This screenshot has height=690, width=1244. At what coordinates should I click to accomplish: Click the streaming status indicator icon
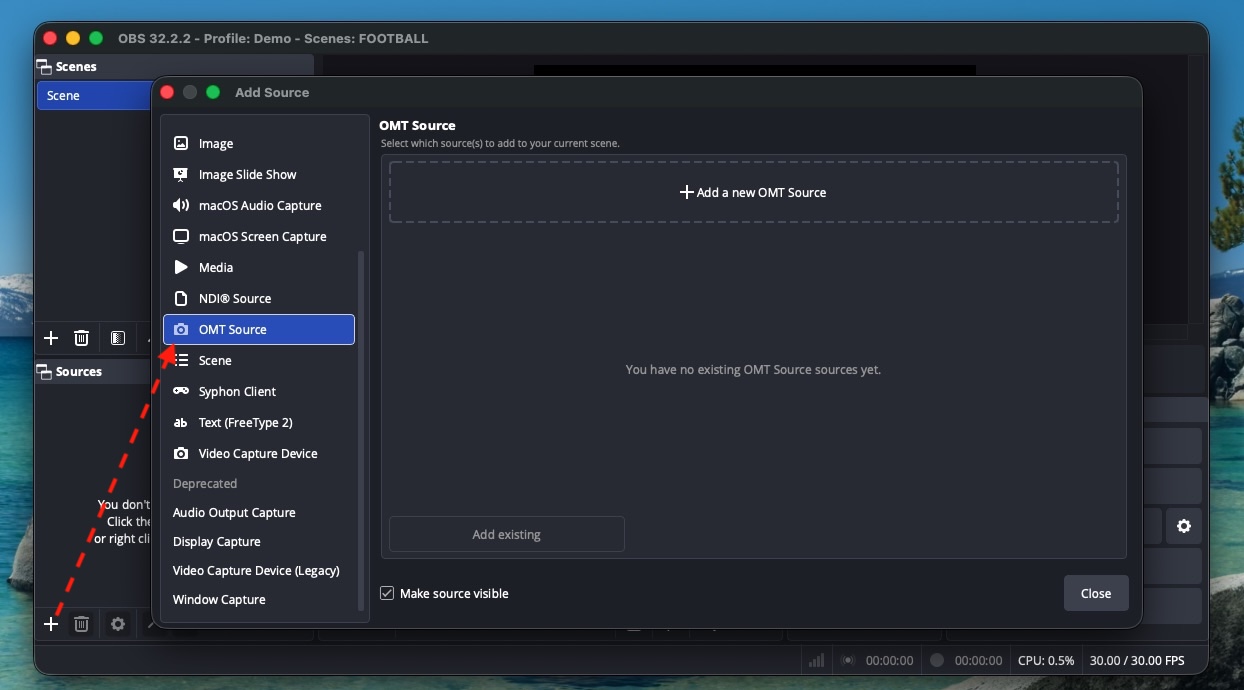click(848, 660)
